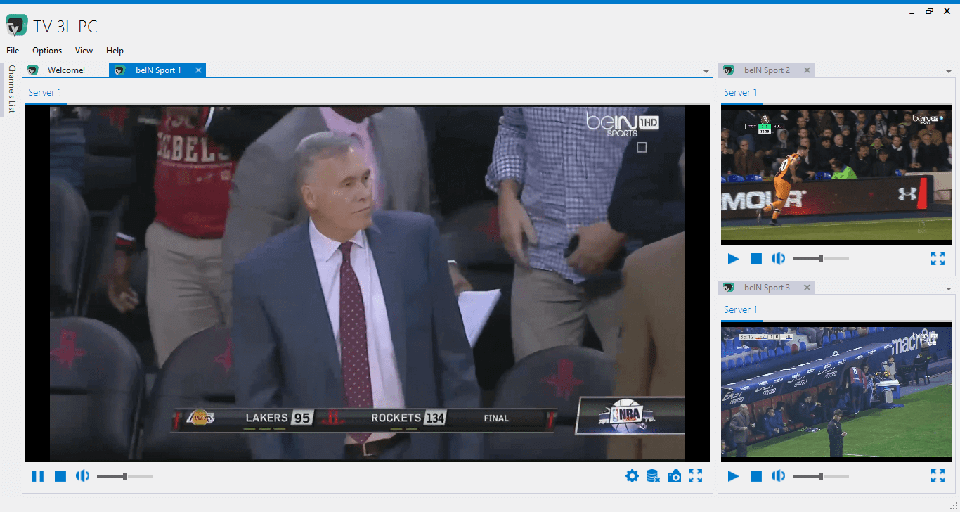Select Server 1 in beIN Sport 1 panel
Screen dimensions: 960x512
coord(44,92)
